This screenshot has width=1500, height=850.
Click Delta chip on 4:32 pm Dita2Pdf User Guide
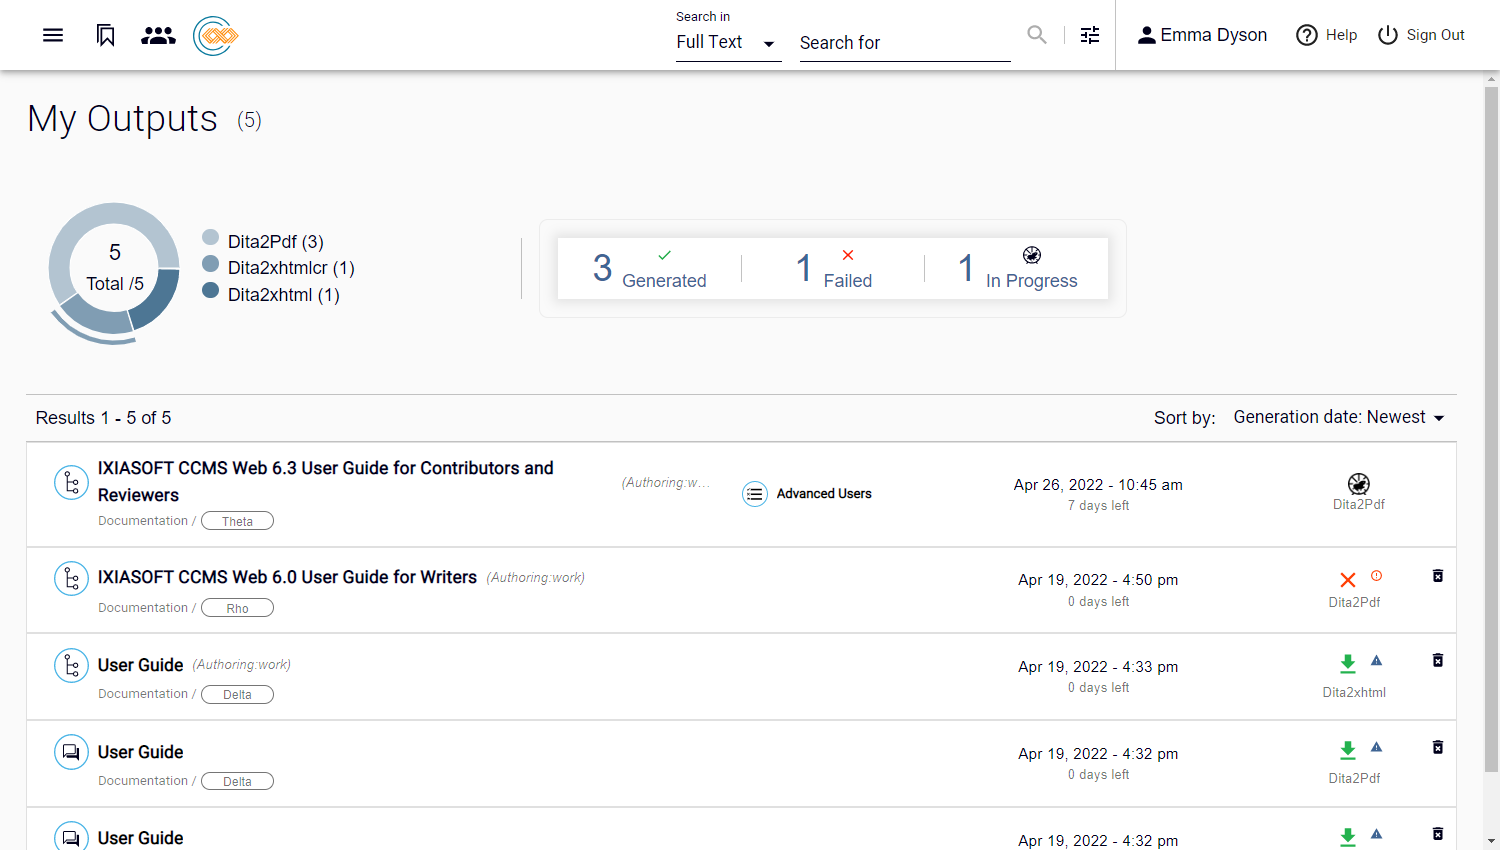237,781
